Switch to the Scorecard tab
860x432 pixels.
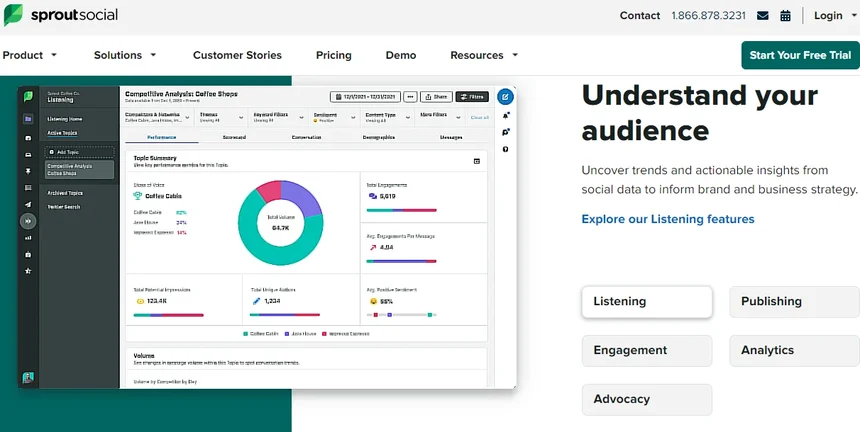click(234, 137)
